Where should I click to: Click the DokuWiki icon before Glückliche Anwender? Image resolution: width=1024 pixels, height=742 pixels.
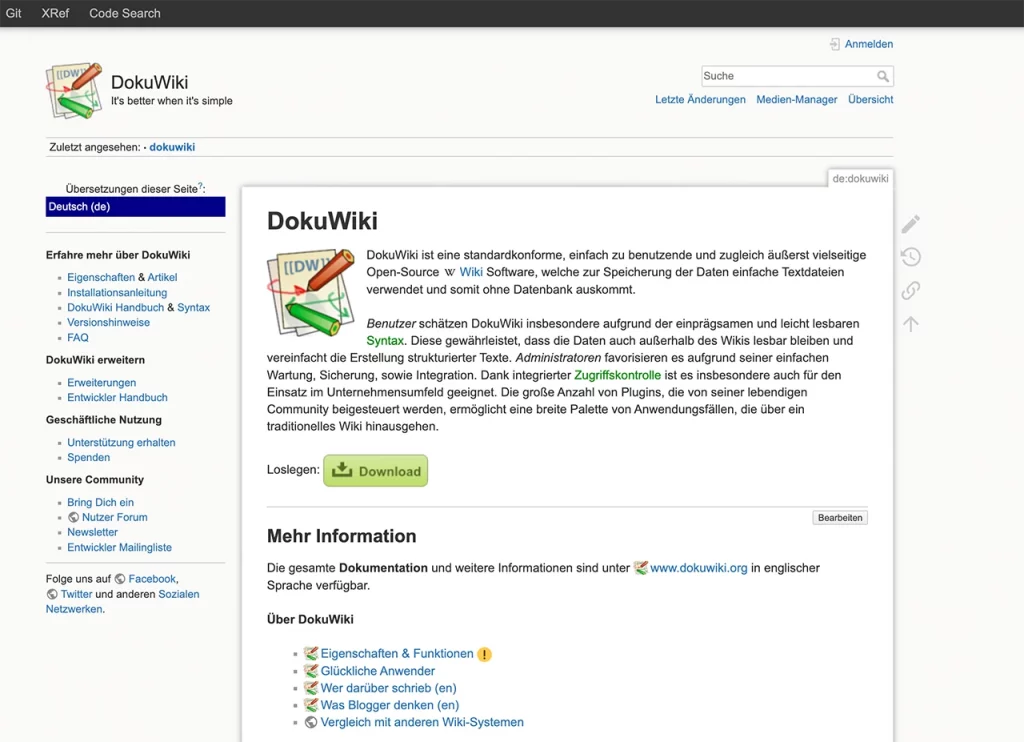311,671
